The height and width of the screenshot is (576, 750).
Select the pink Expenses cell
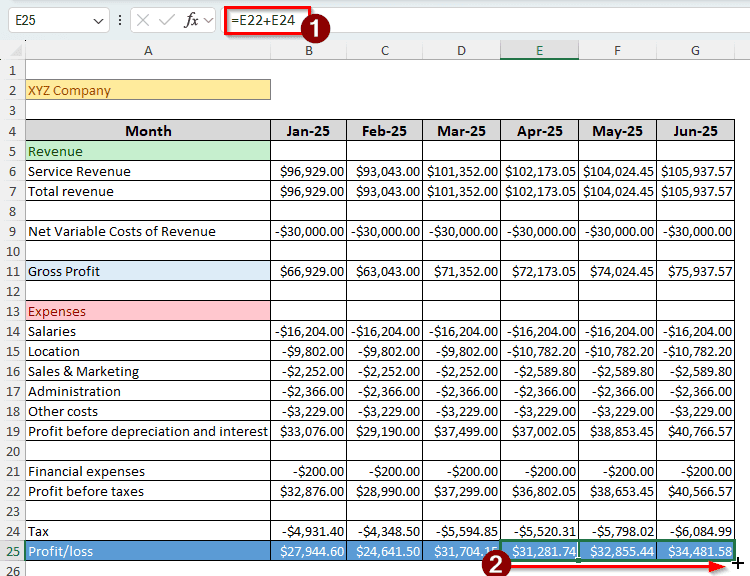(148, 311)
